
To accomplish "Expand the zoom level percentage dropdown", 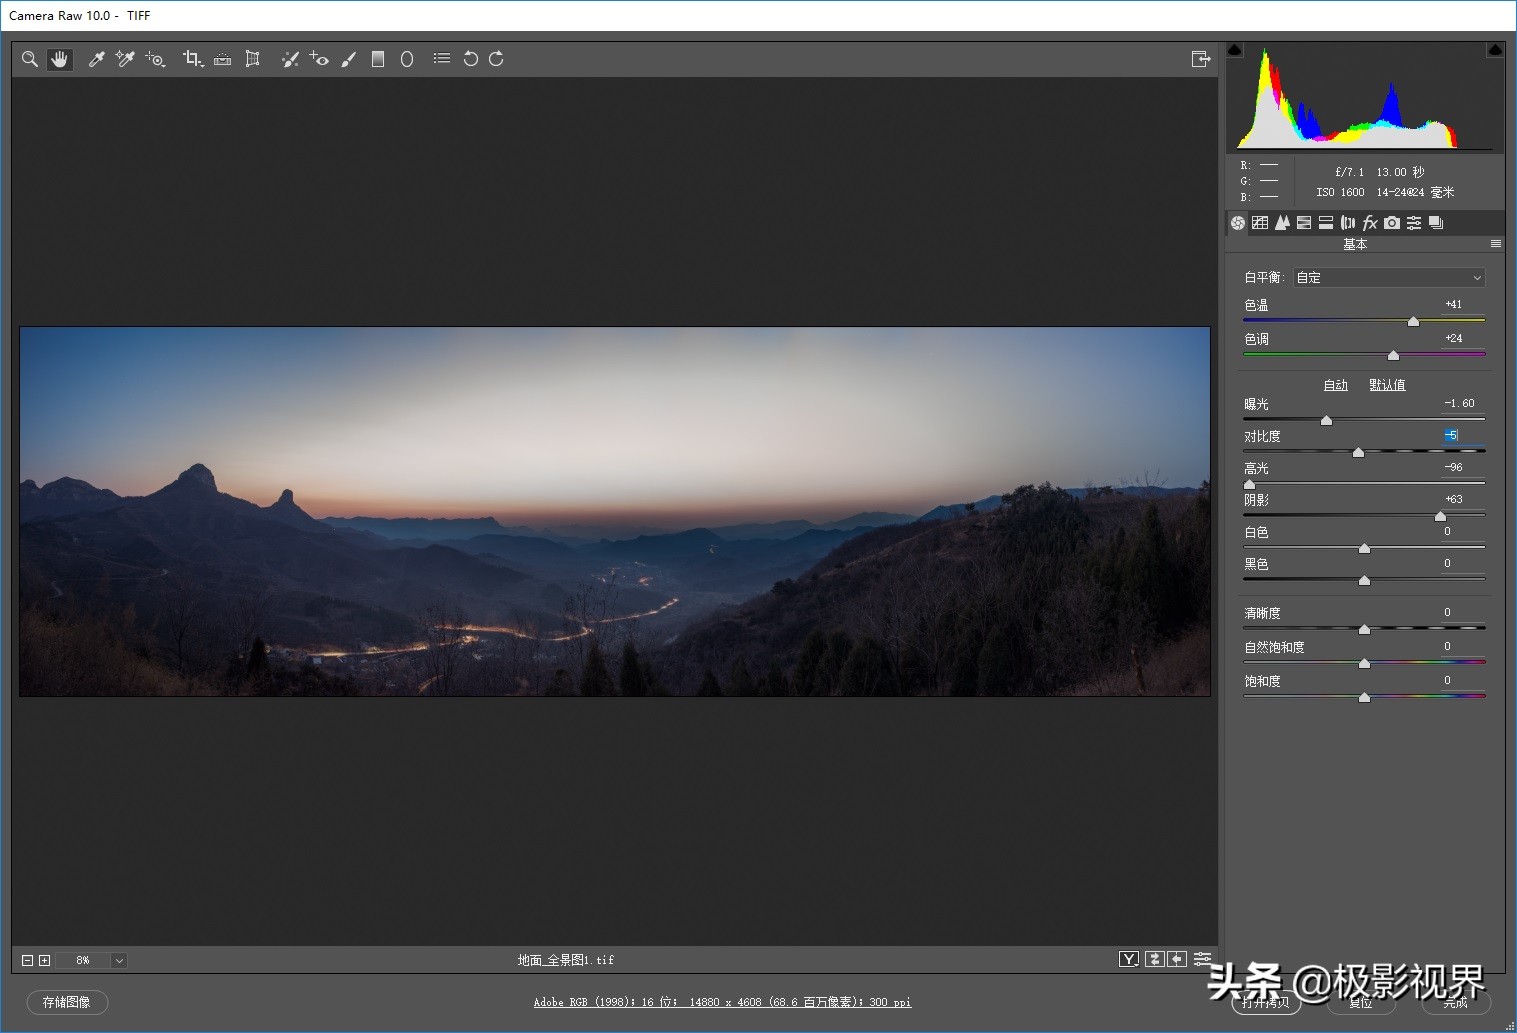I will pyautogui.click(x=119, y=961).
